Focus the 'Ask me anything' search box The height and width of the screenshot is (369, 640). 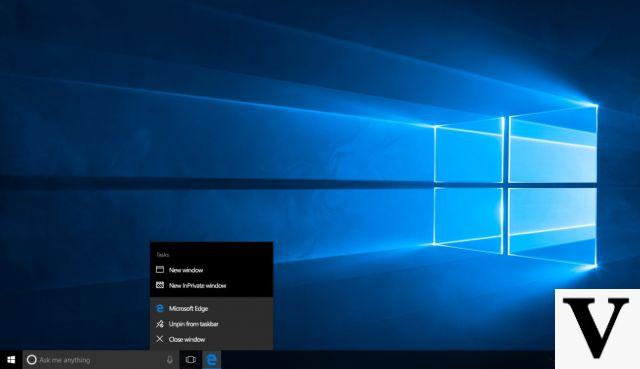(x=100, y=360)
